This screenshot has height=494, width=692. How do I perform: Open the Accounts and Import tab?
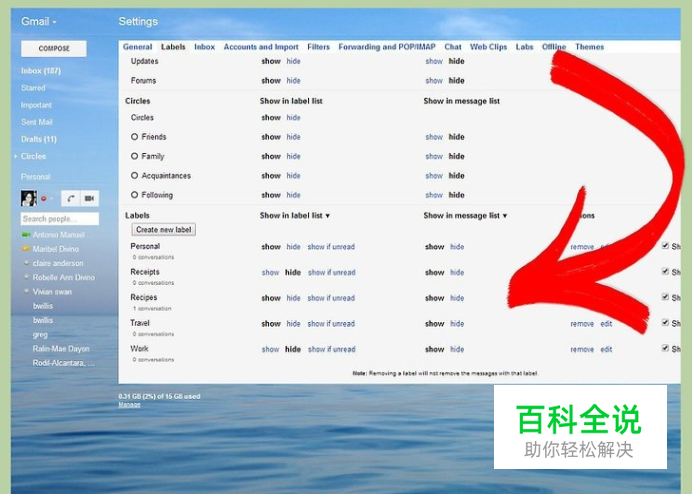(x=261, y=47)
